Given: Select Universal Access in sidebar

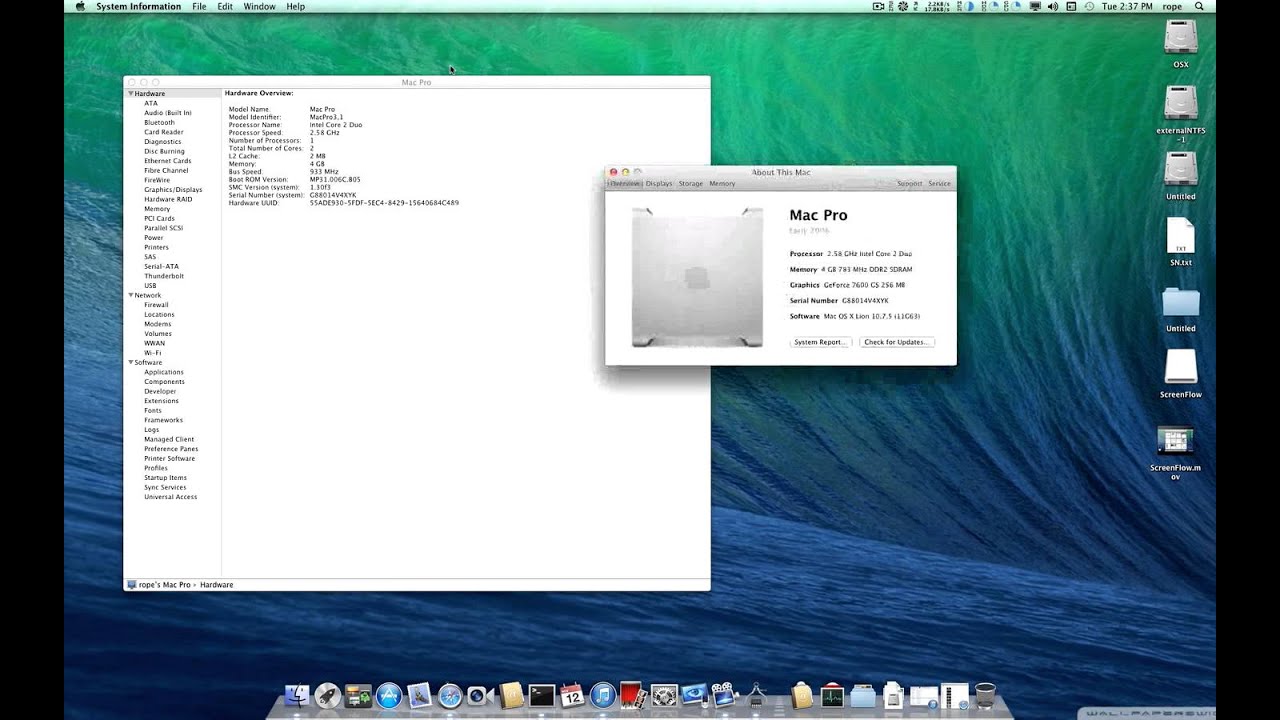Looking at the screenshot, I should (x=170, y=497).
